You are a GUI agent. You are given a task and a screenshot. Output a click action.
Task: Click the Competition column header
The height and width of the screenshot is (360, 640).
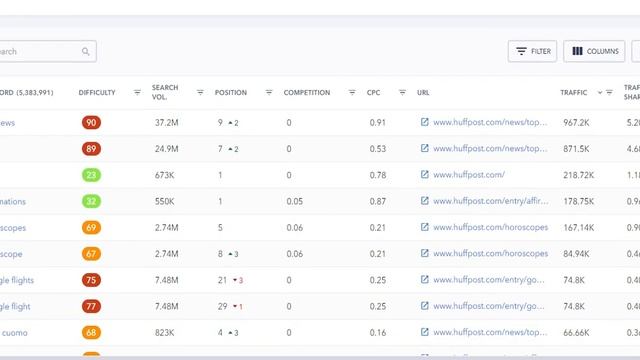pyautogui.click(x=307, y=93)
